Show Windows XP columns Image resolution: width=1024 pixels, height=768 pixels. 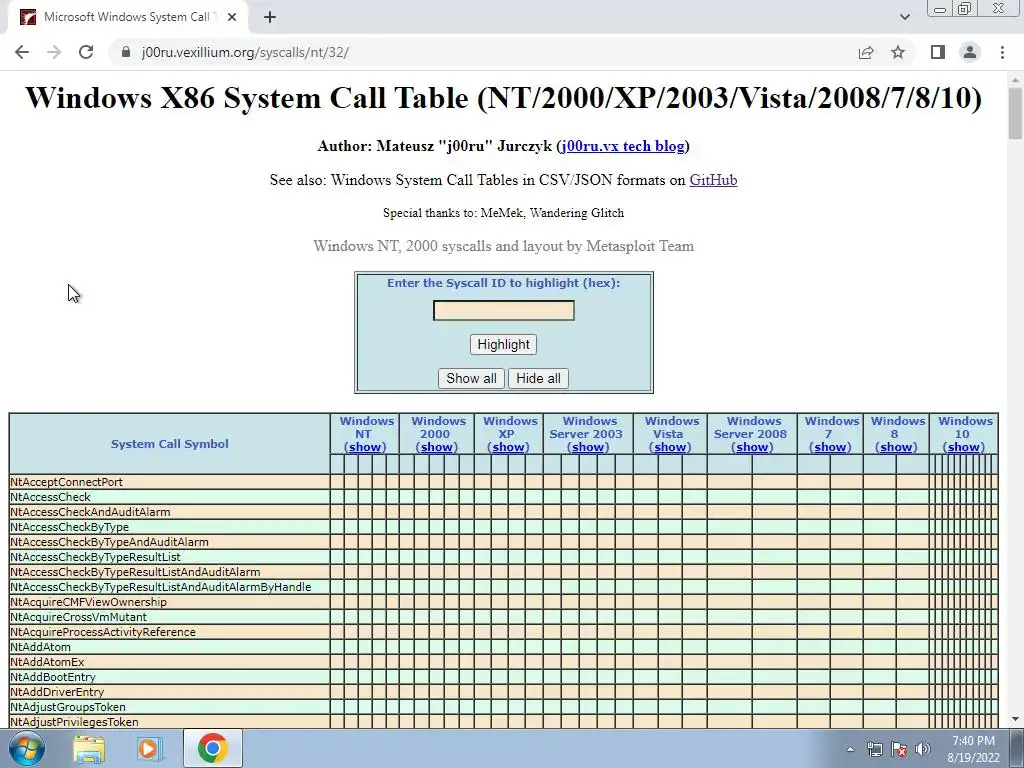click(x=509, y=447)
